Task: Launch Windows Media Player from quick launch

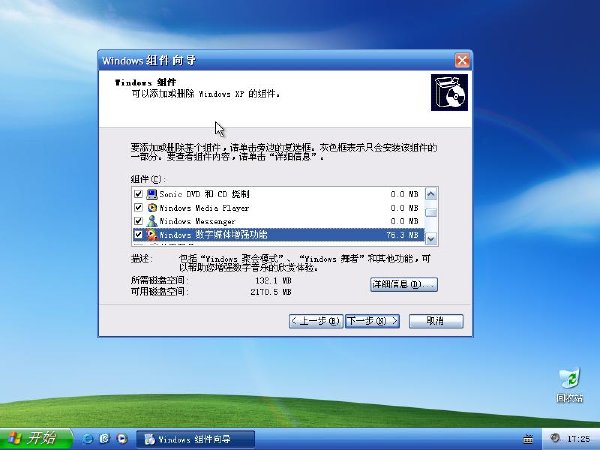Action: pos(122,439)
